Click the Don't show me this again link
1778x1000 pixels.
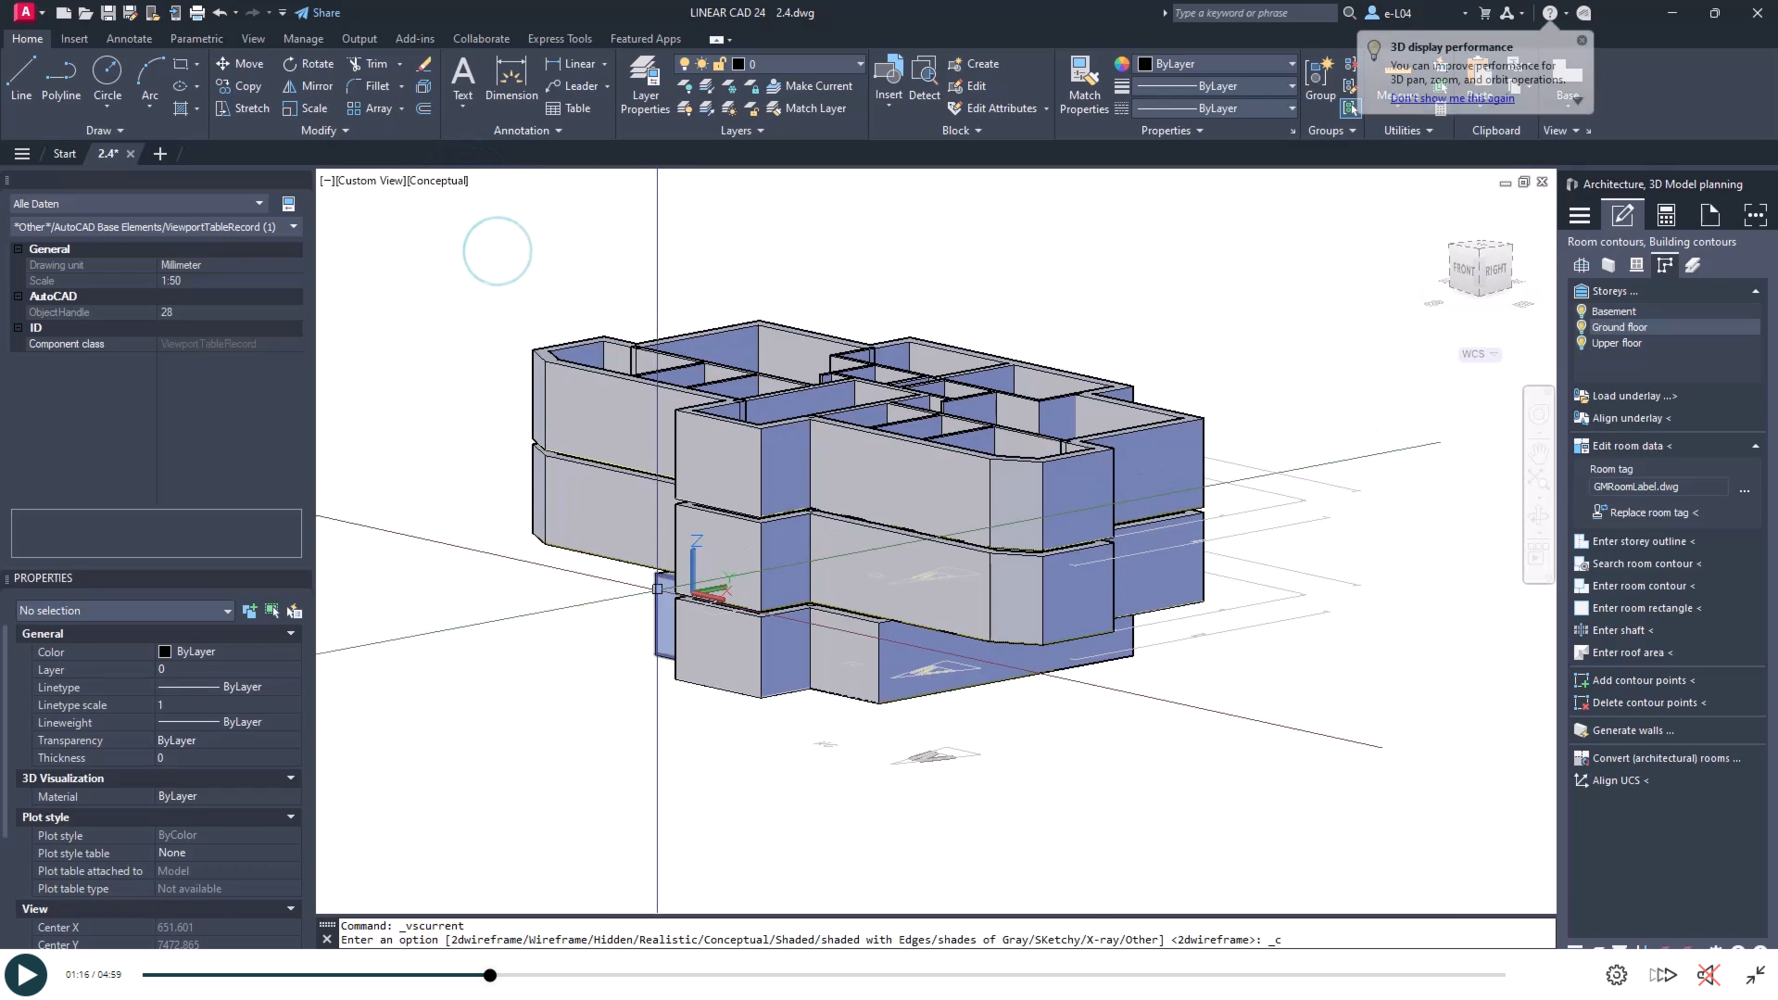pos(1451,98)
